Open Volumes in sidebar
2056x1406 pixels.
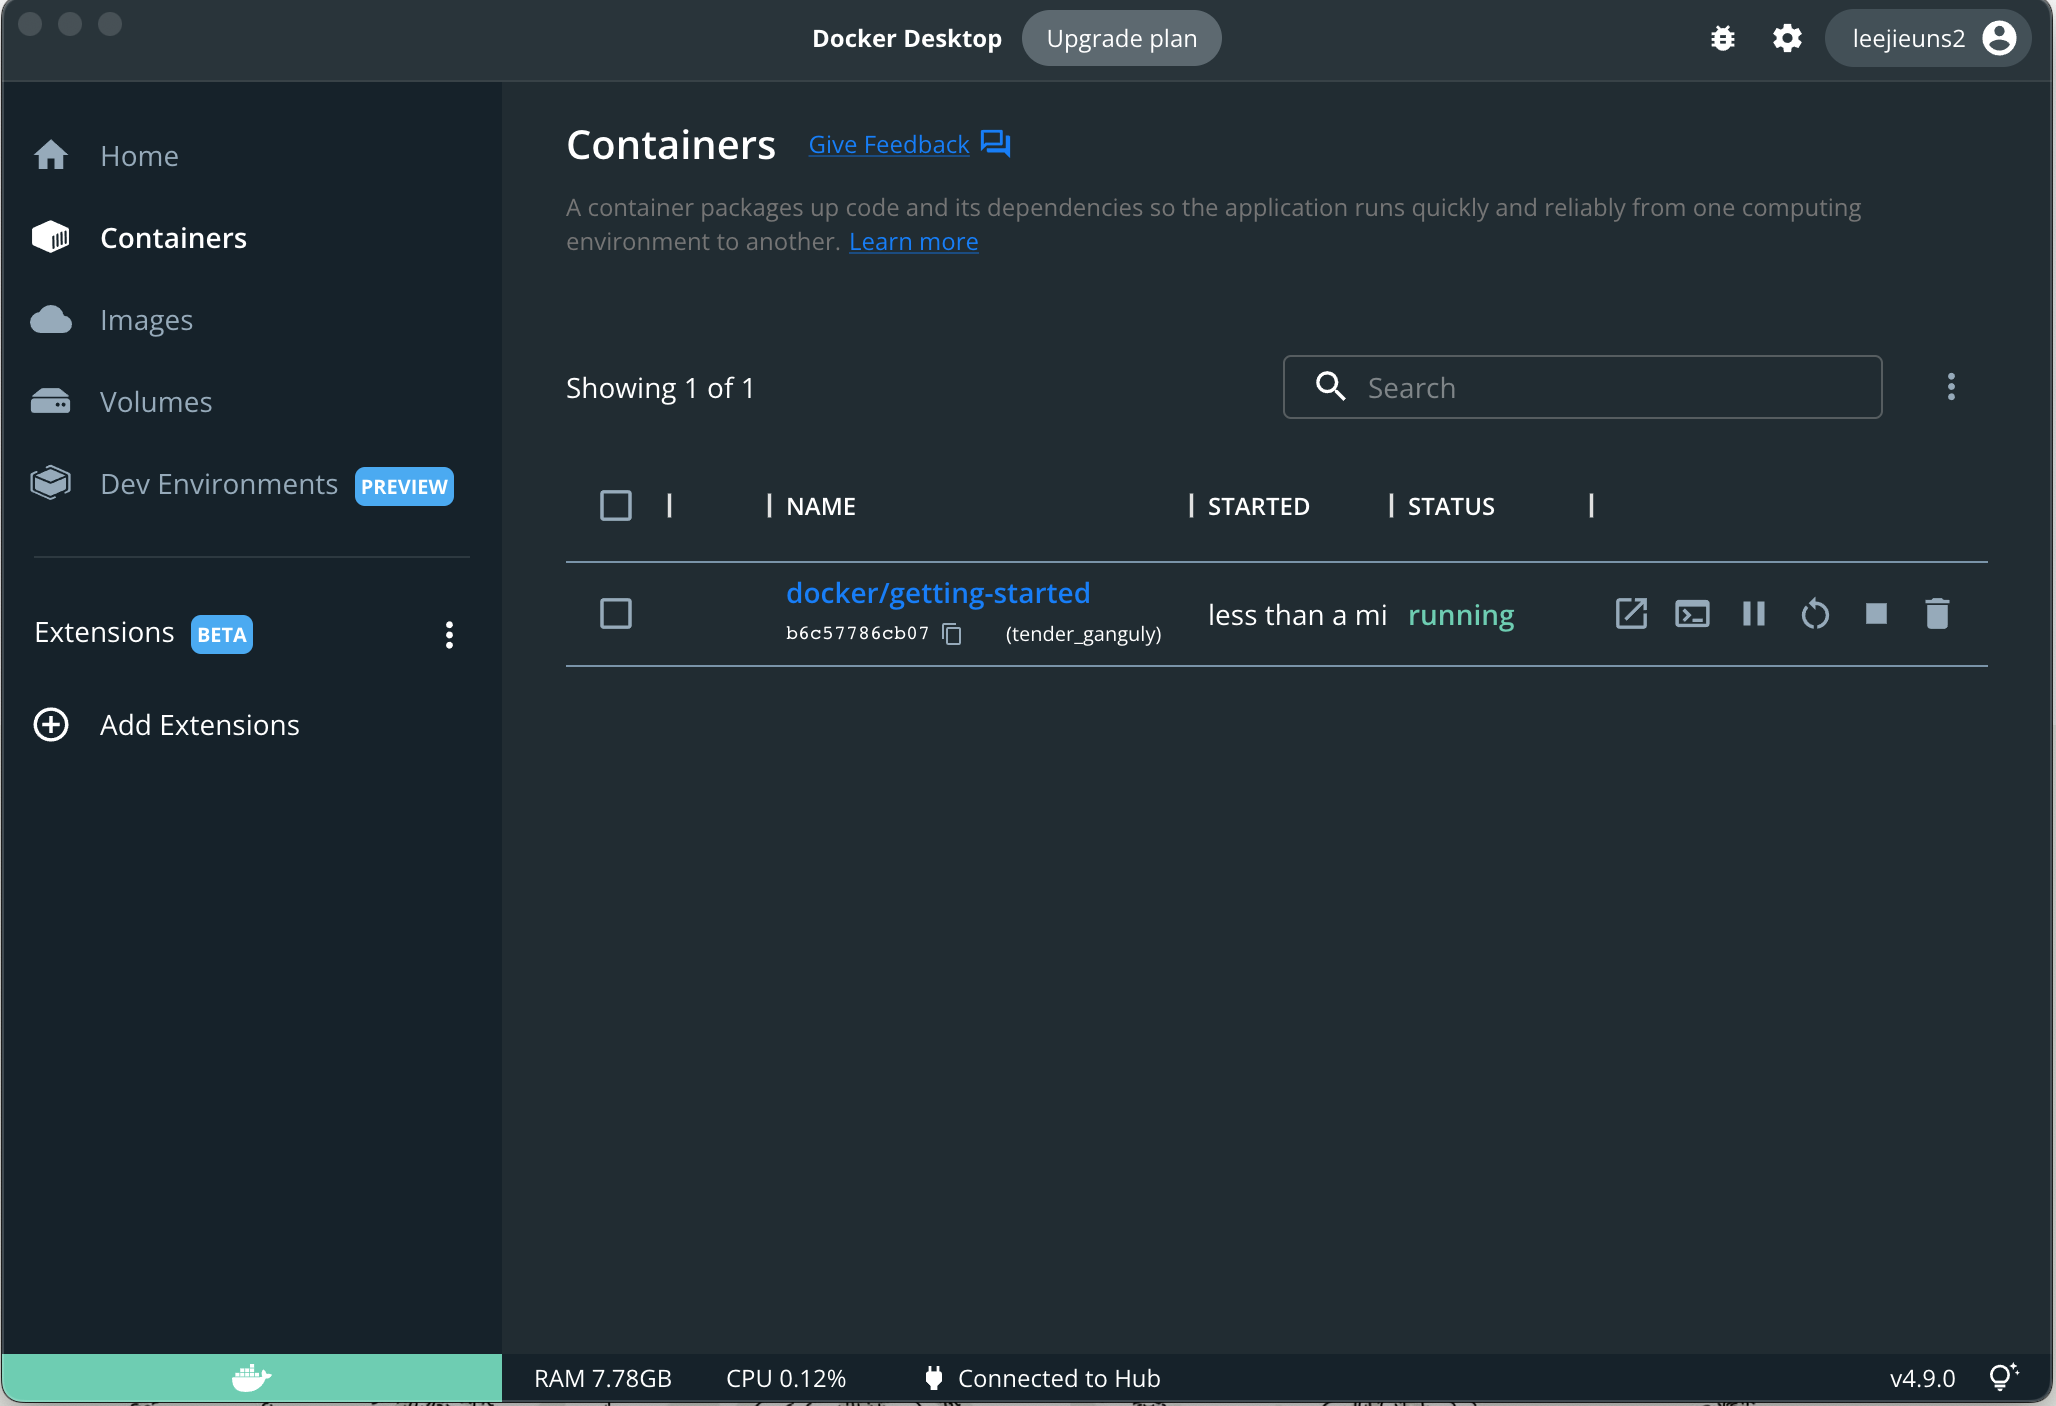coord(156,402)
